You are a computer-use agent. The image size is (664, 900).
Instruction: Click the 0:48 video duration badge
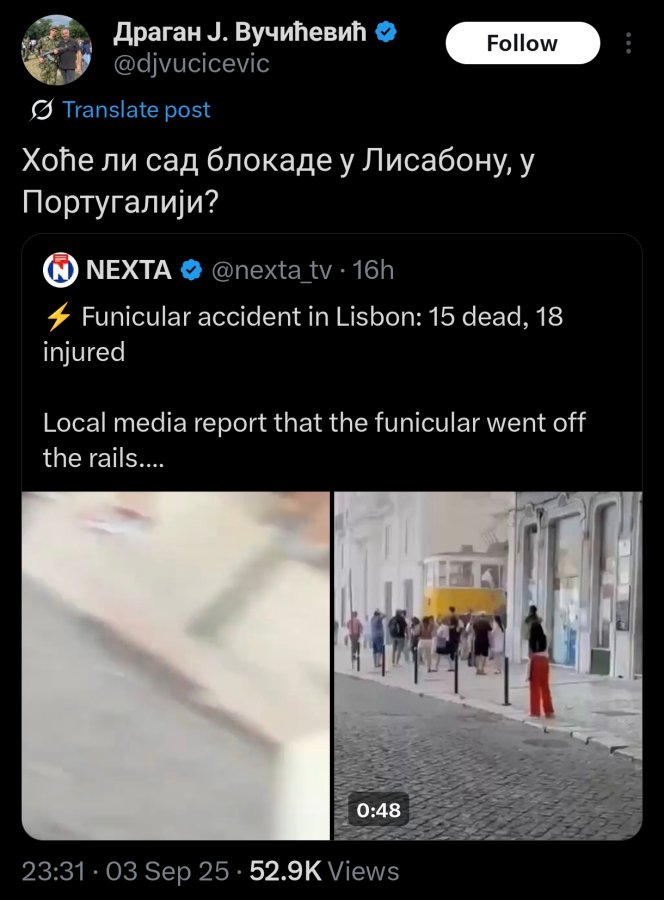379,809
